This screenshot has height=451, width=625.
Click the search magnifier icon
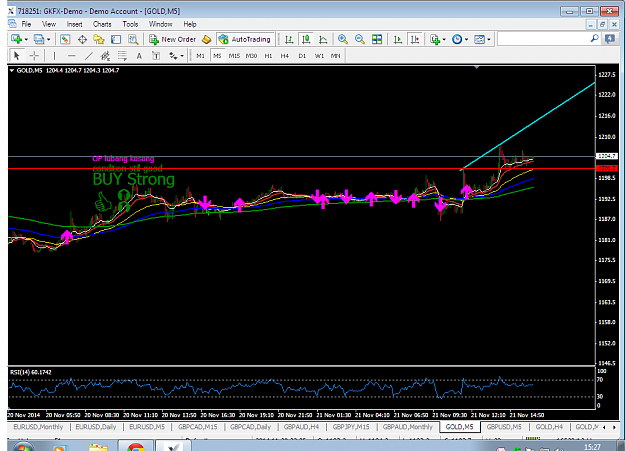pos(594,39)
